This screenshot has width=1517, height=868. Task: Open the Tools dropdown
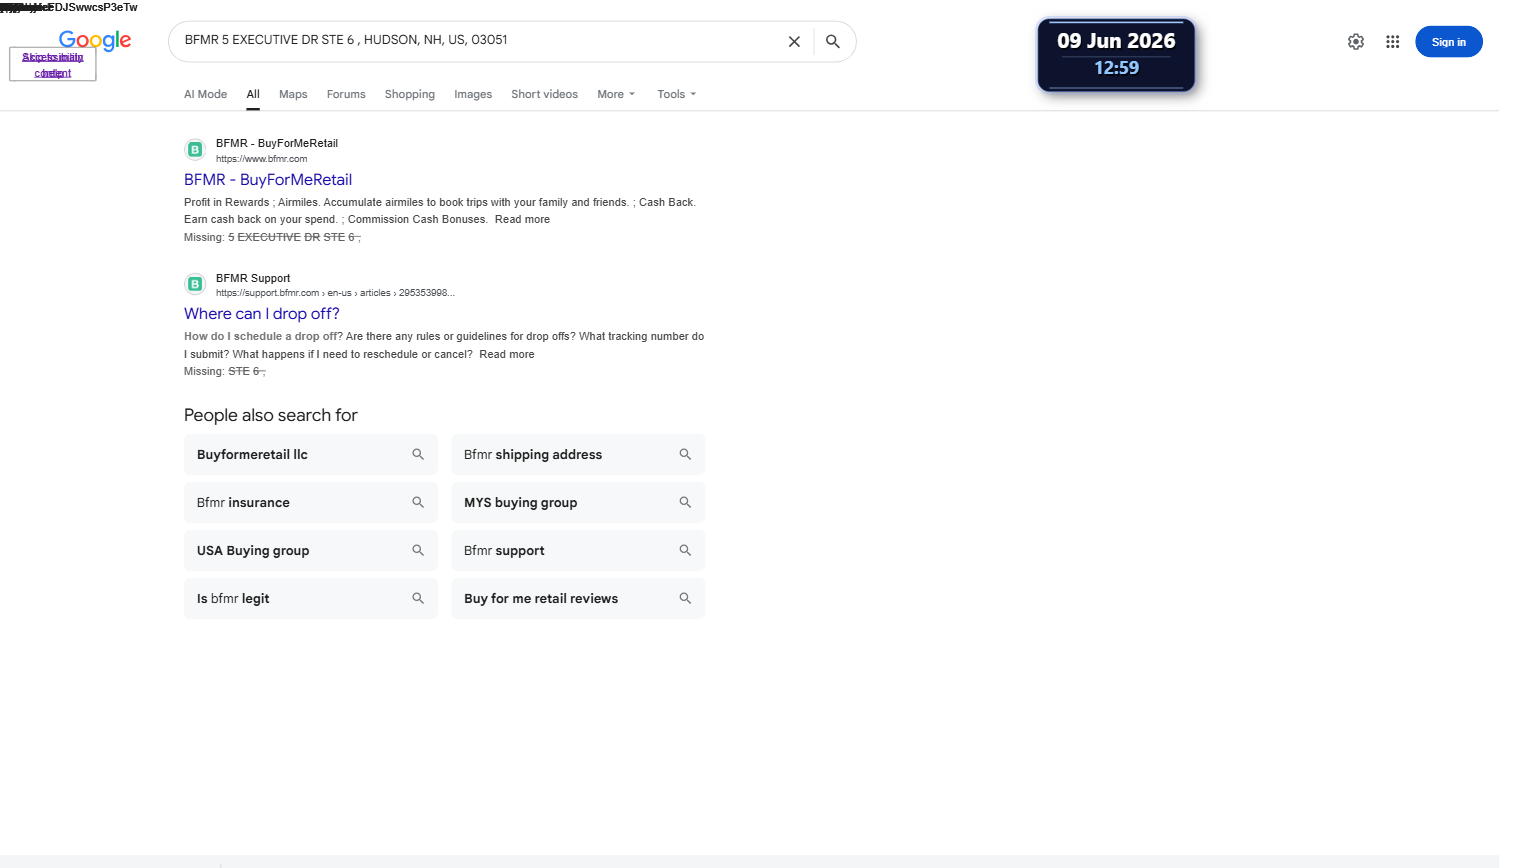[677, 94]
